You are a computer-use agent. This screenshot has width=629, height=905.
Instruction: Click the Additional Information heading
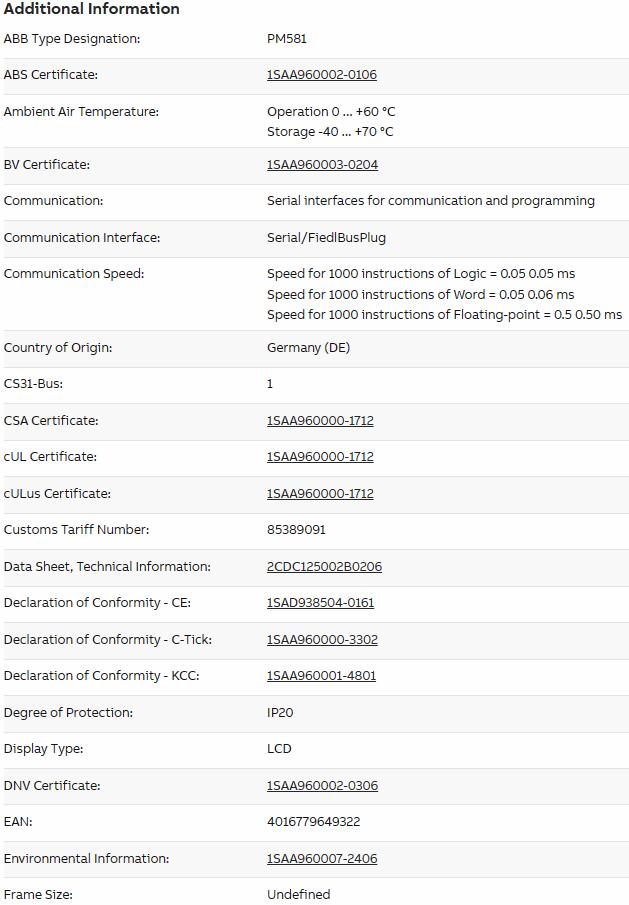[x=92, y=9]
